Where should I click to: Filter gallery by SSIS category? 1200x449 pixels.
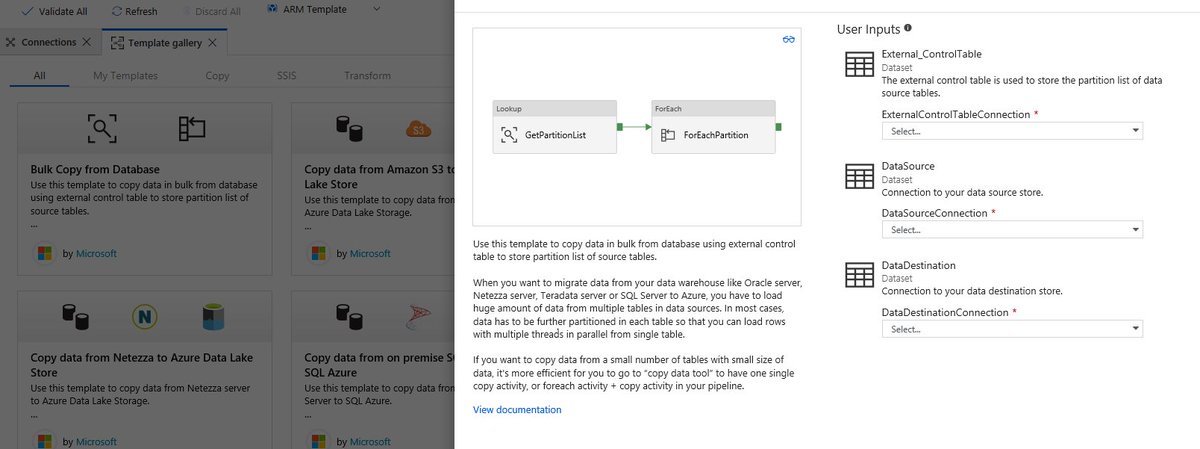click(x=286, y=76)
